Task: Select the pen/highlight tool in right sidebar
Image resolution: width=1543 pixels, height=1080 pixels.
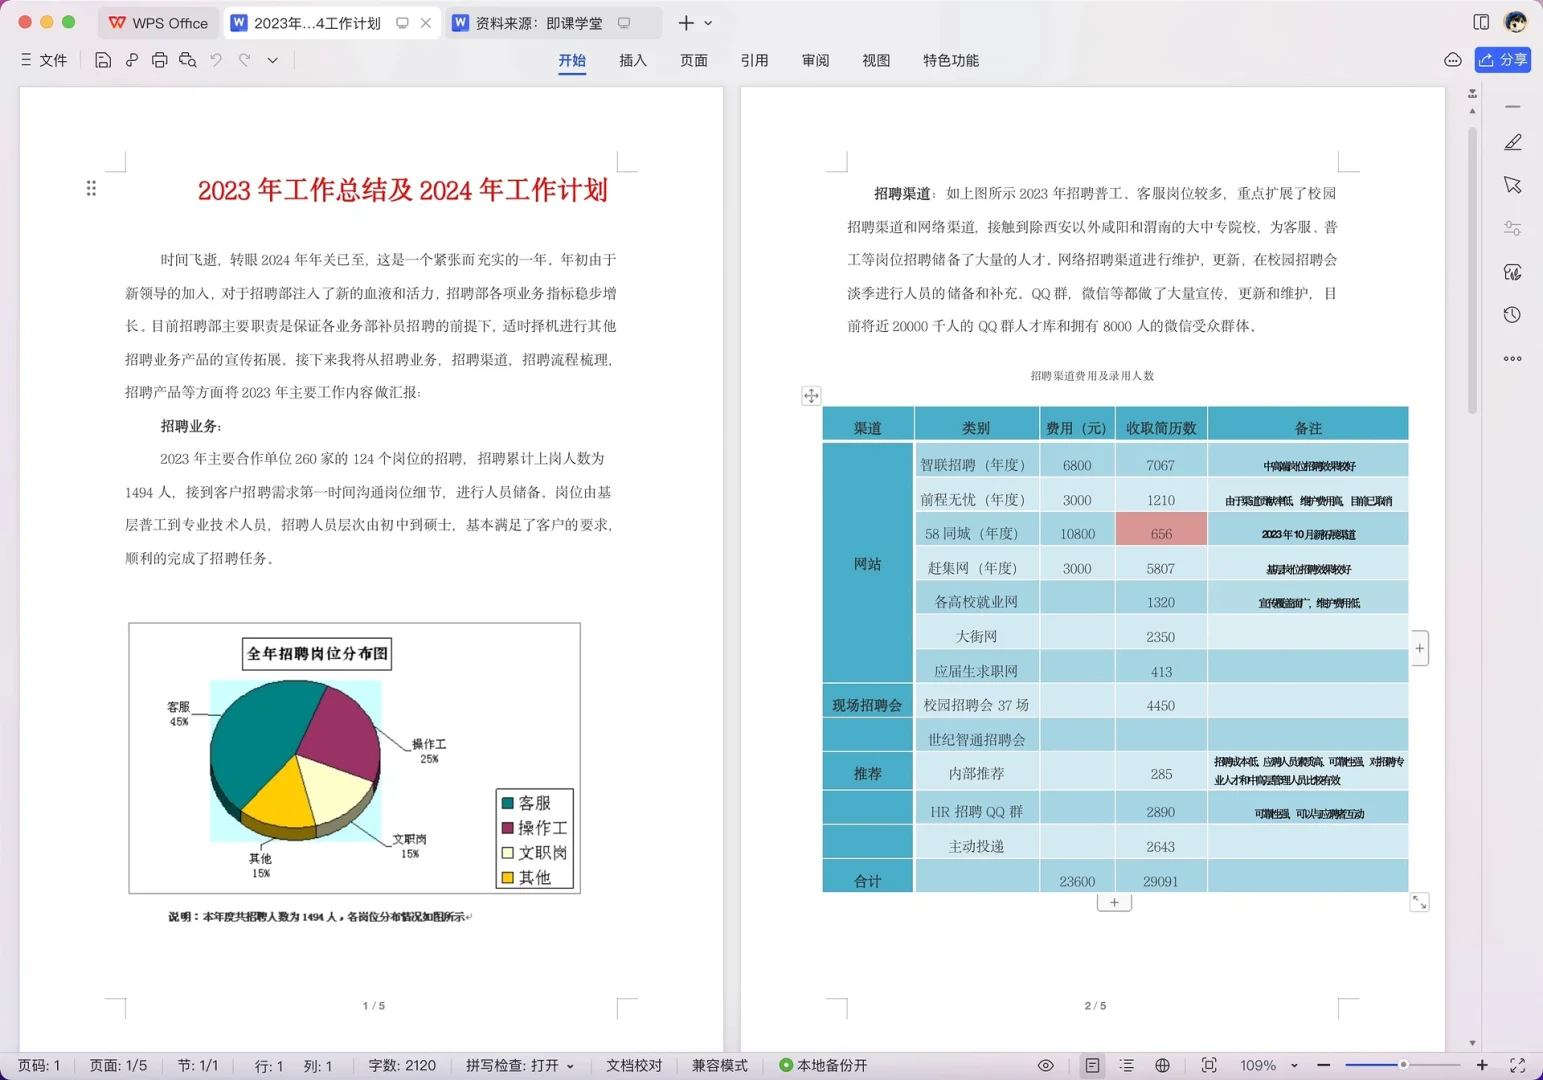Action: tap(1513, 143)
